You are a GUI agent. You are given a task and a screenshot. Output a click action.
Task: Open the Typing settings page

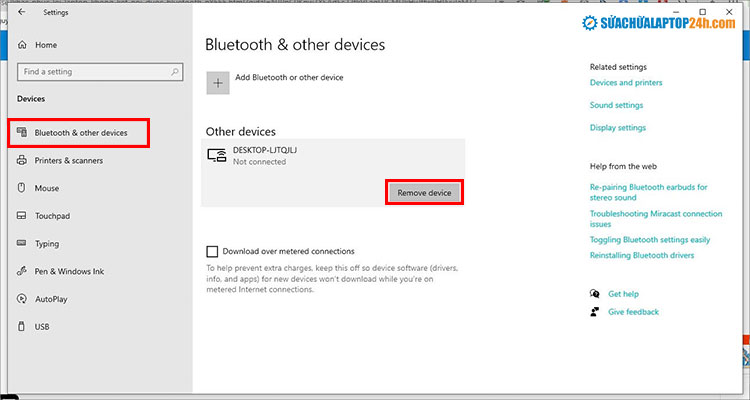click(47, 243)
